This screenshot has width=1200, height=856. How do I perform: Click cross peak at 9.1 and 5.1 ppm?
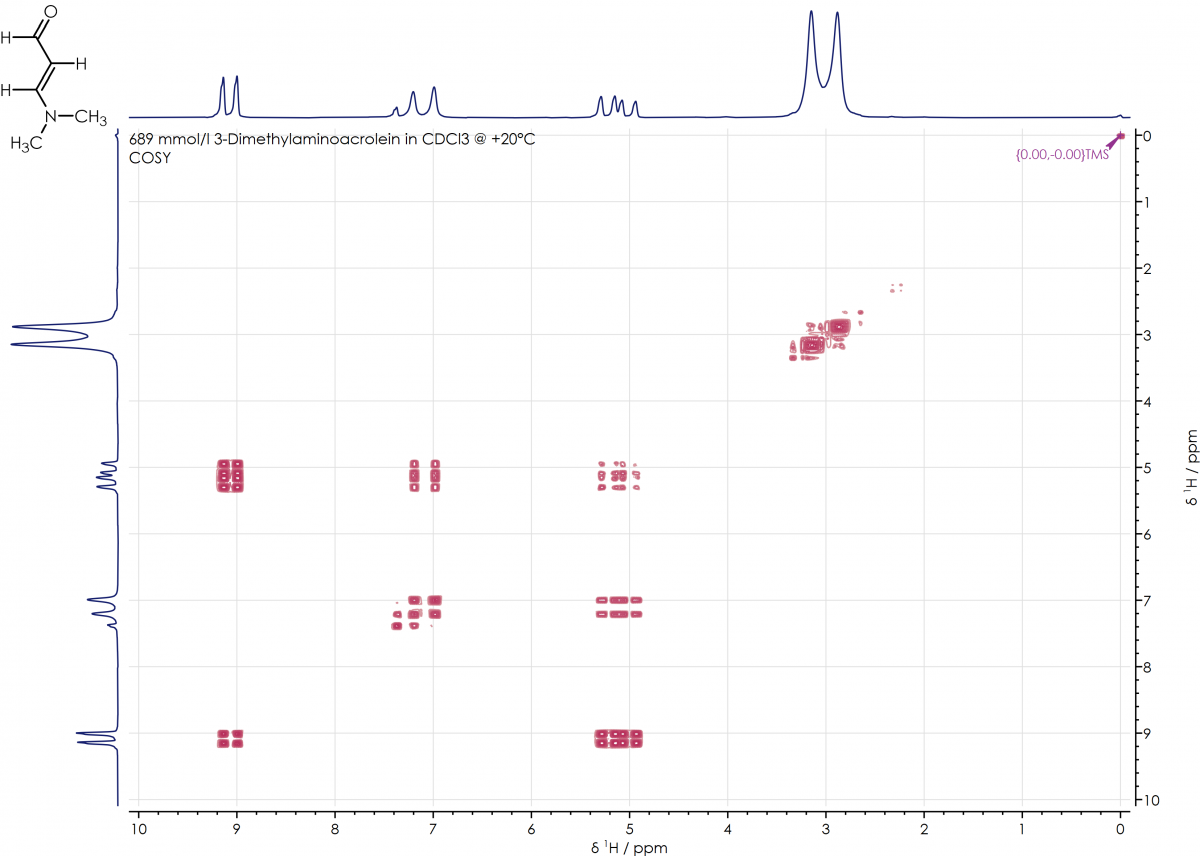coord(230,476)
